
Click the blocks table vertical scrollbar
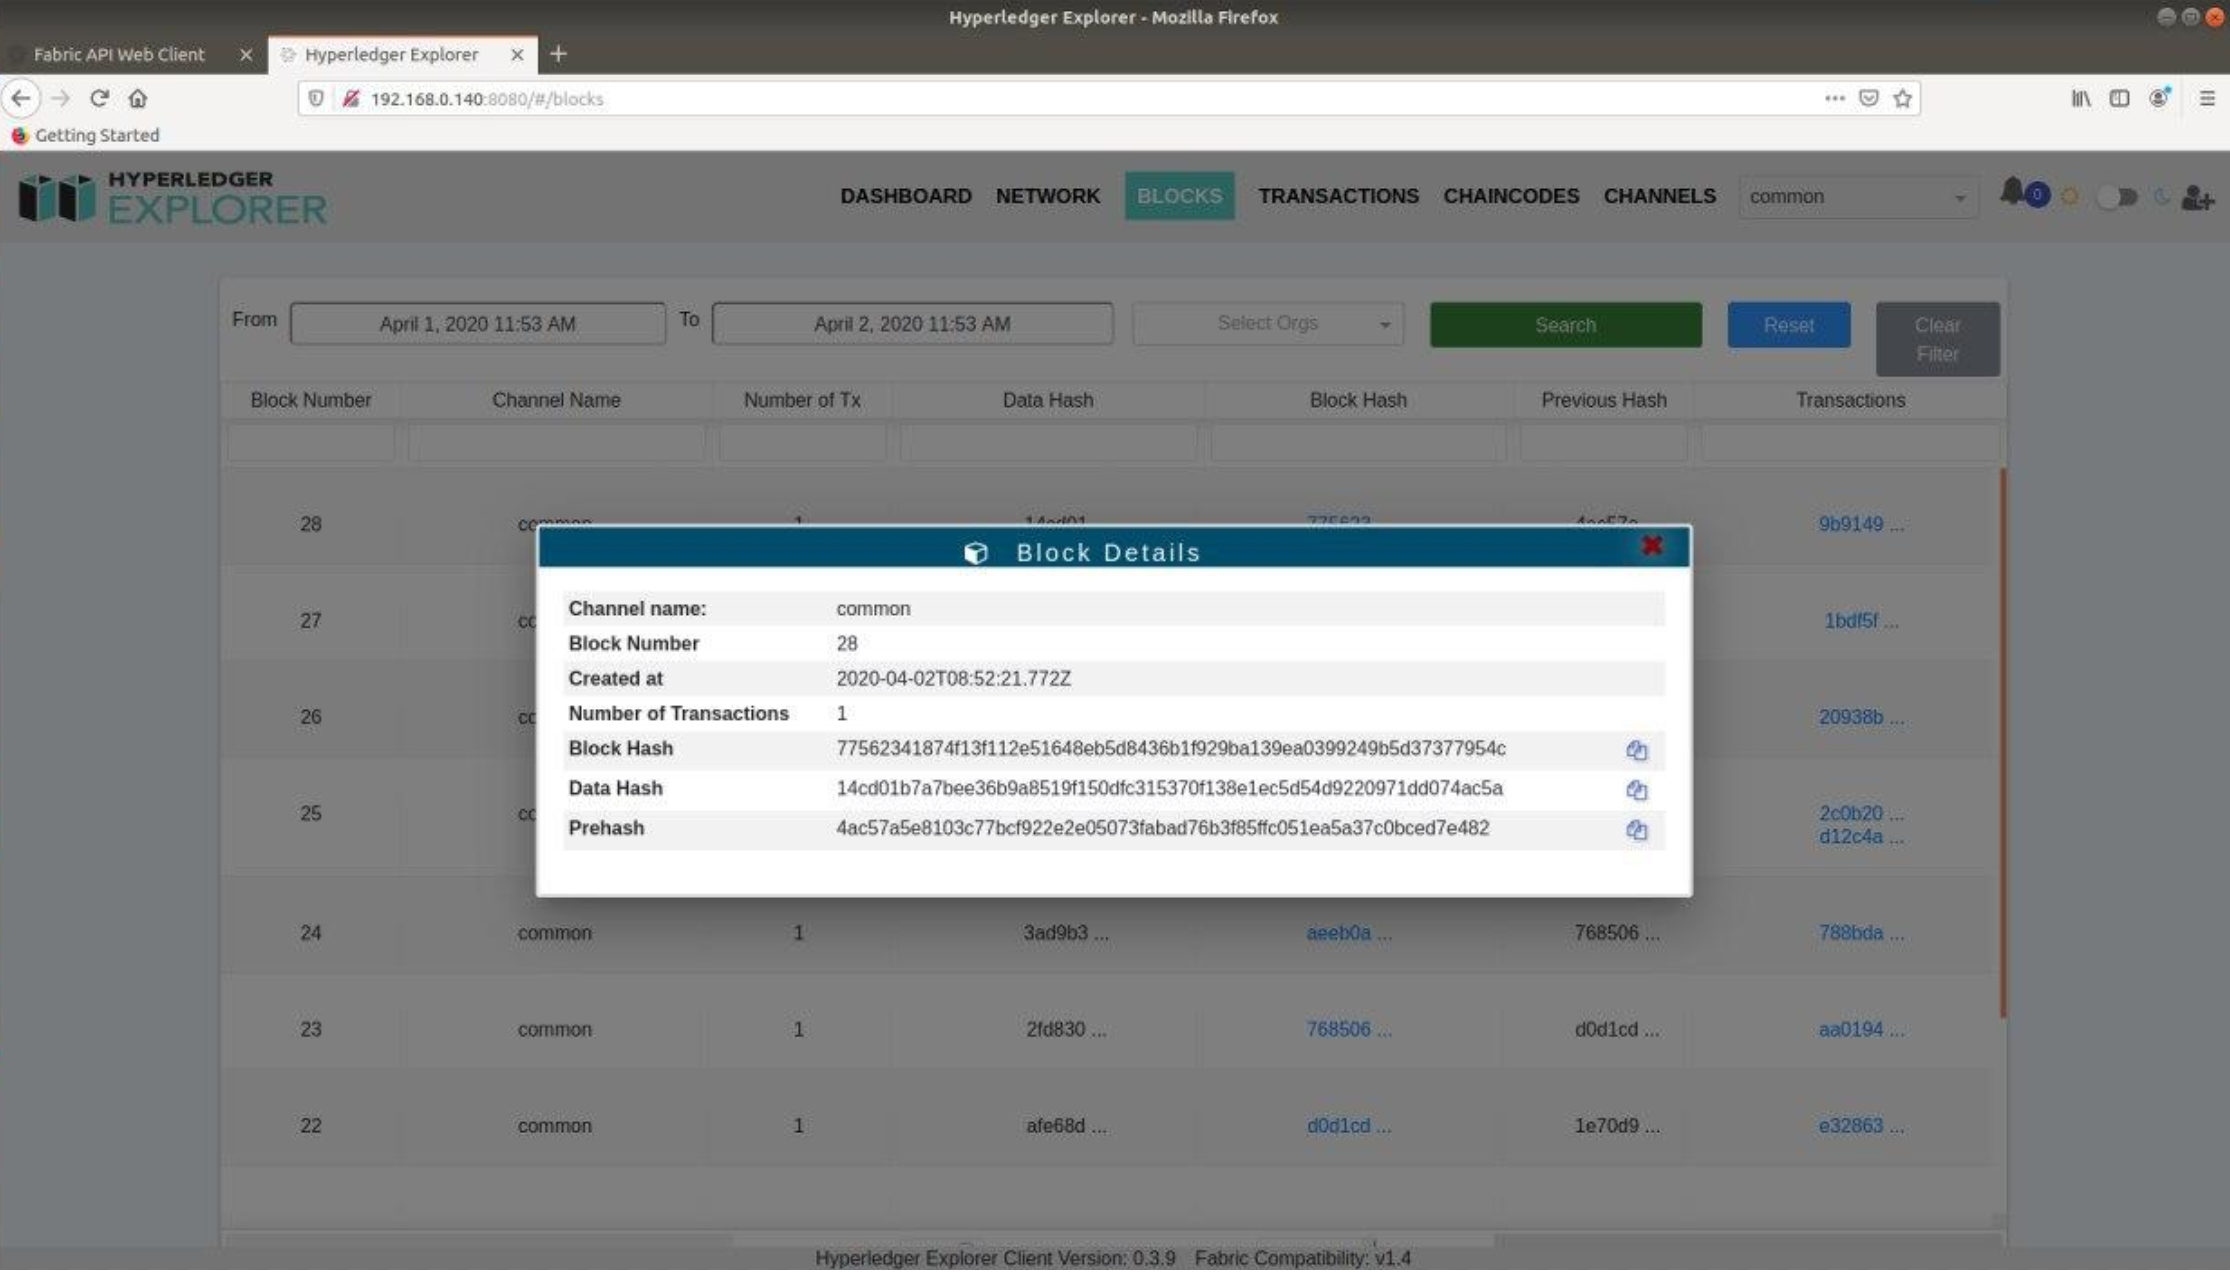(x=2003, y=740)
